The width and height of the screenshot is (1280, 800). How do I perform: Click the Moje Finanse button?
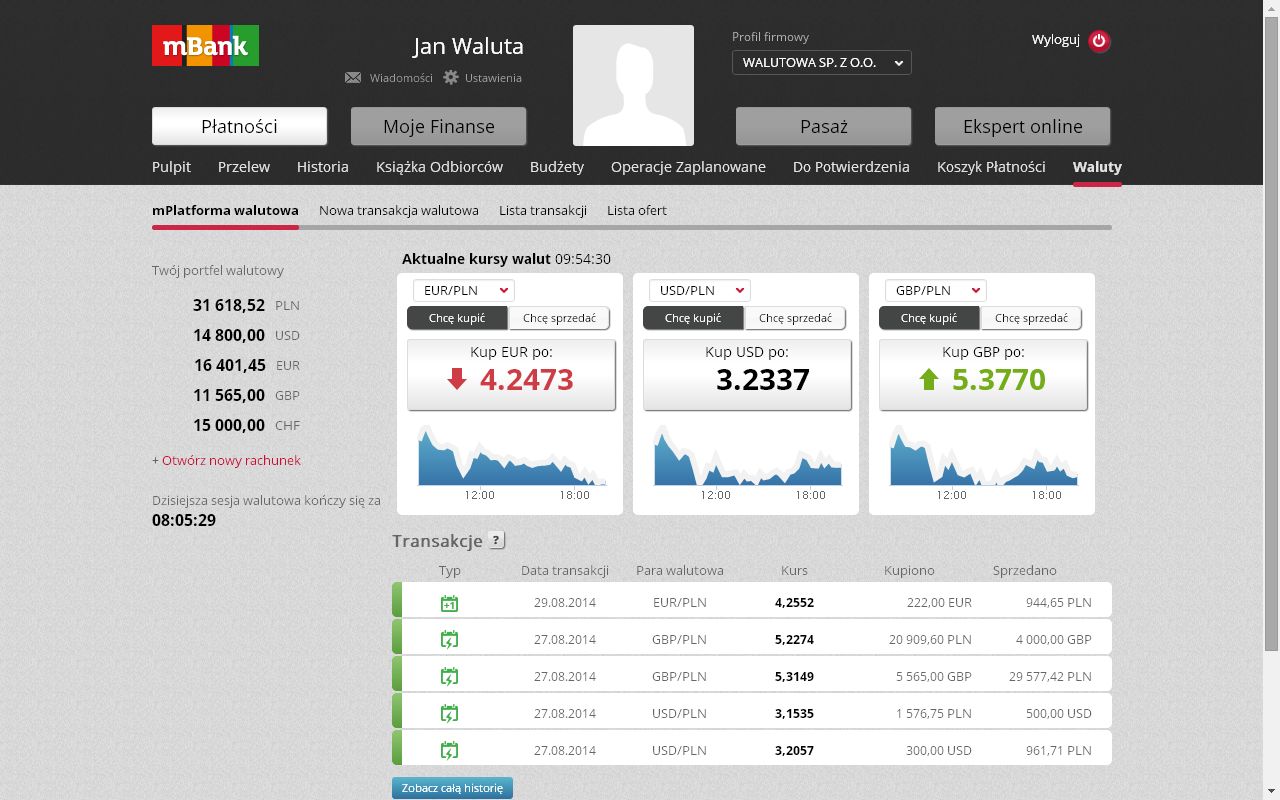[x=439, y=126]
